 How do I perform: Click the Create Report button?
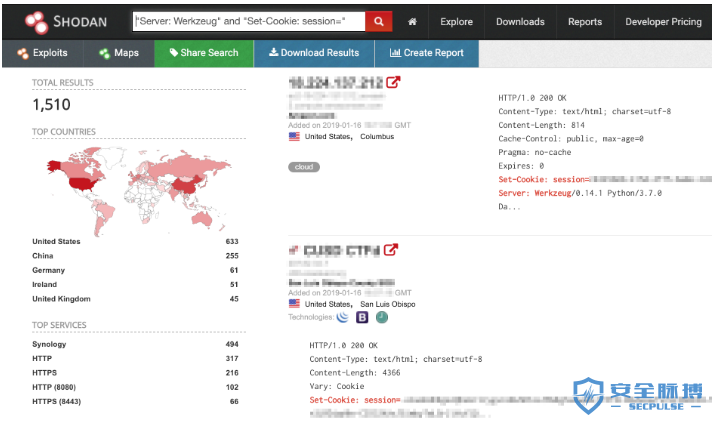(x=427, y=53)
